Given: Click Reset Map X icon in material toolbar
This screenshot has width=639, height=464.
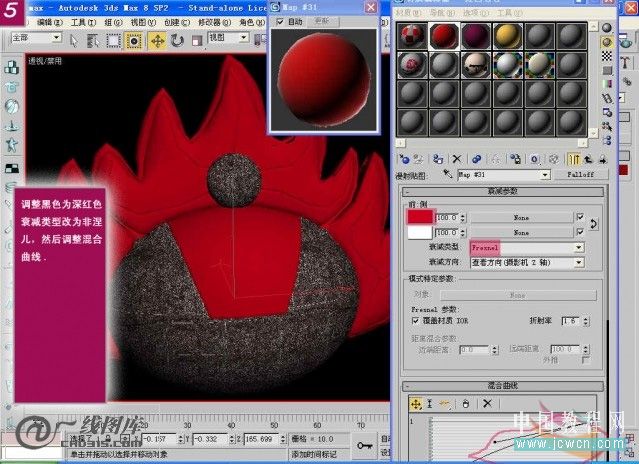Looking at the screenshot, I should 457,159.
